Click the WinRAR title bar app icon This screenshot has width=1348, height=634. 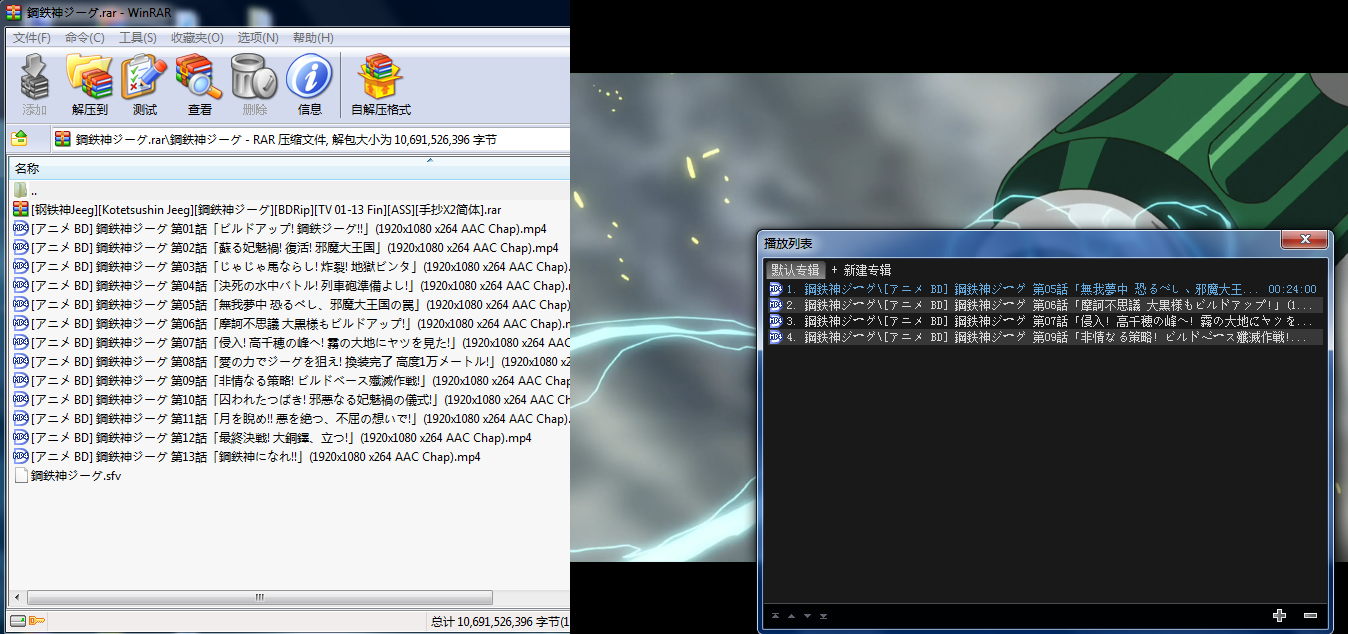point(12,12)
